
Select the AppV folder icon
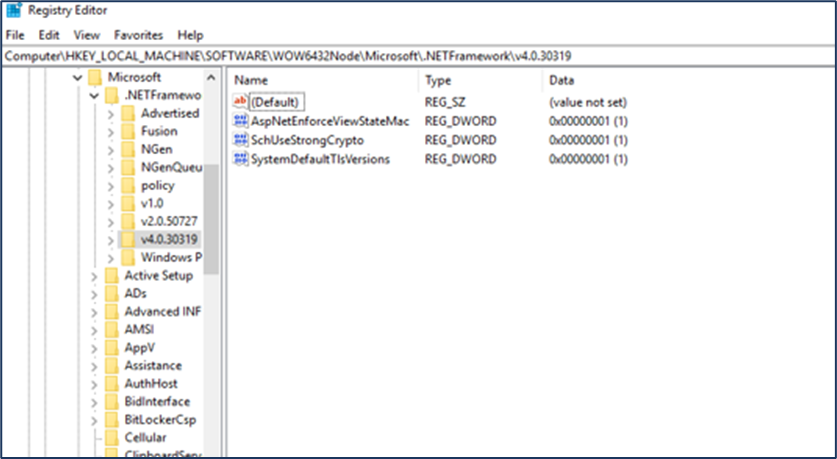click(112, 348)
